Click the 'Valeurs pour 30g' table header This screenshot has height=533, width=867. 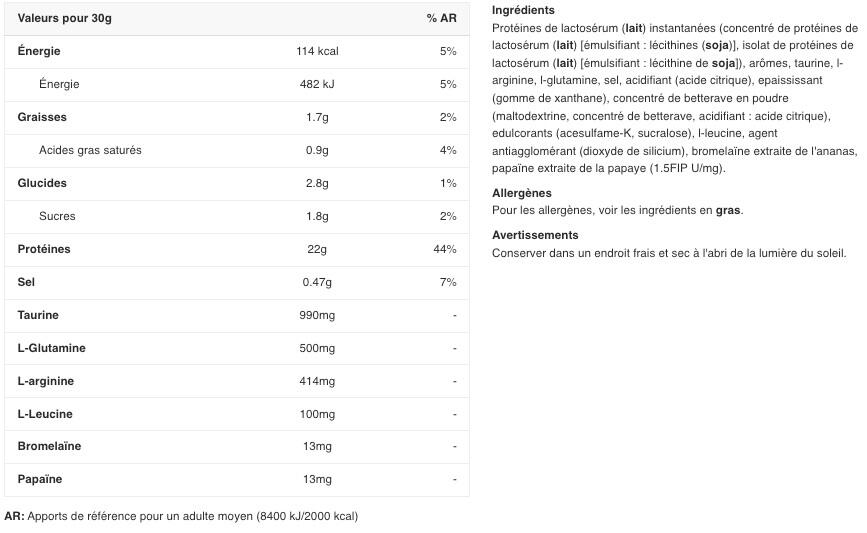(x=65, y=19)
